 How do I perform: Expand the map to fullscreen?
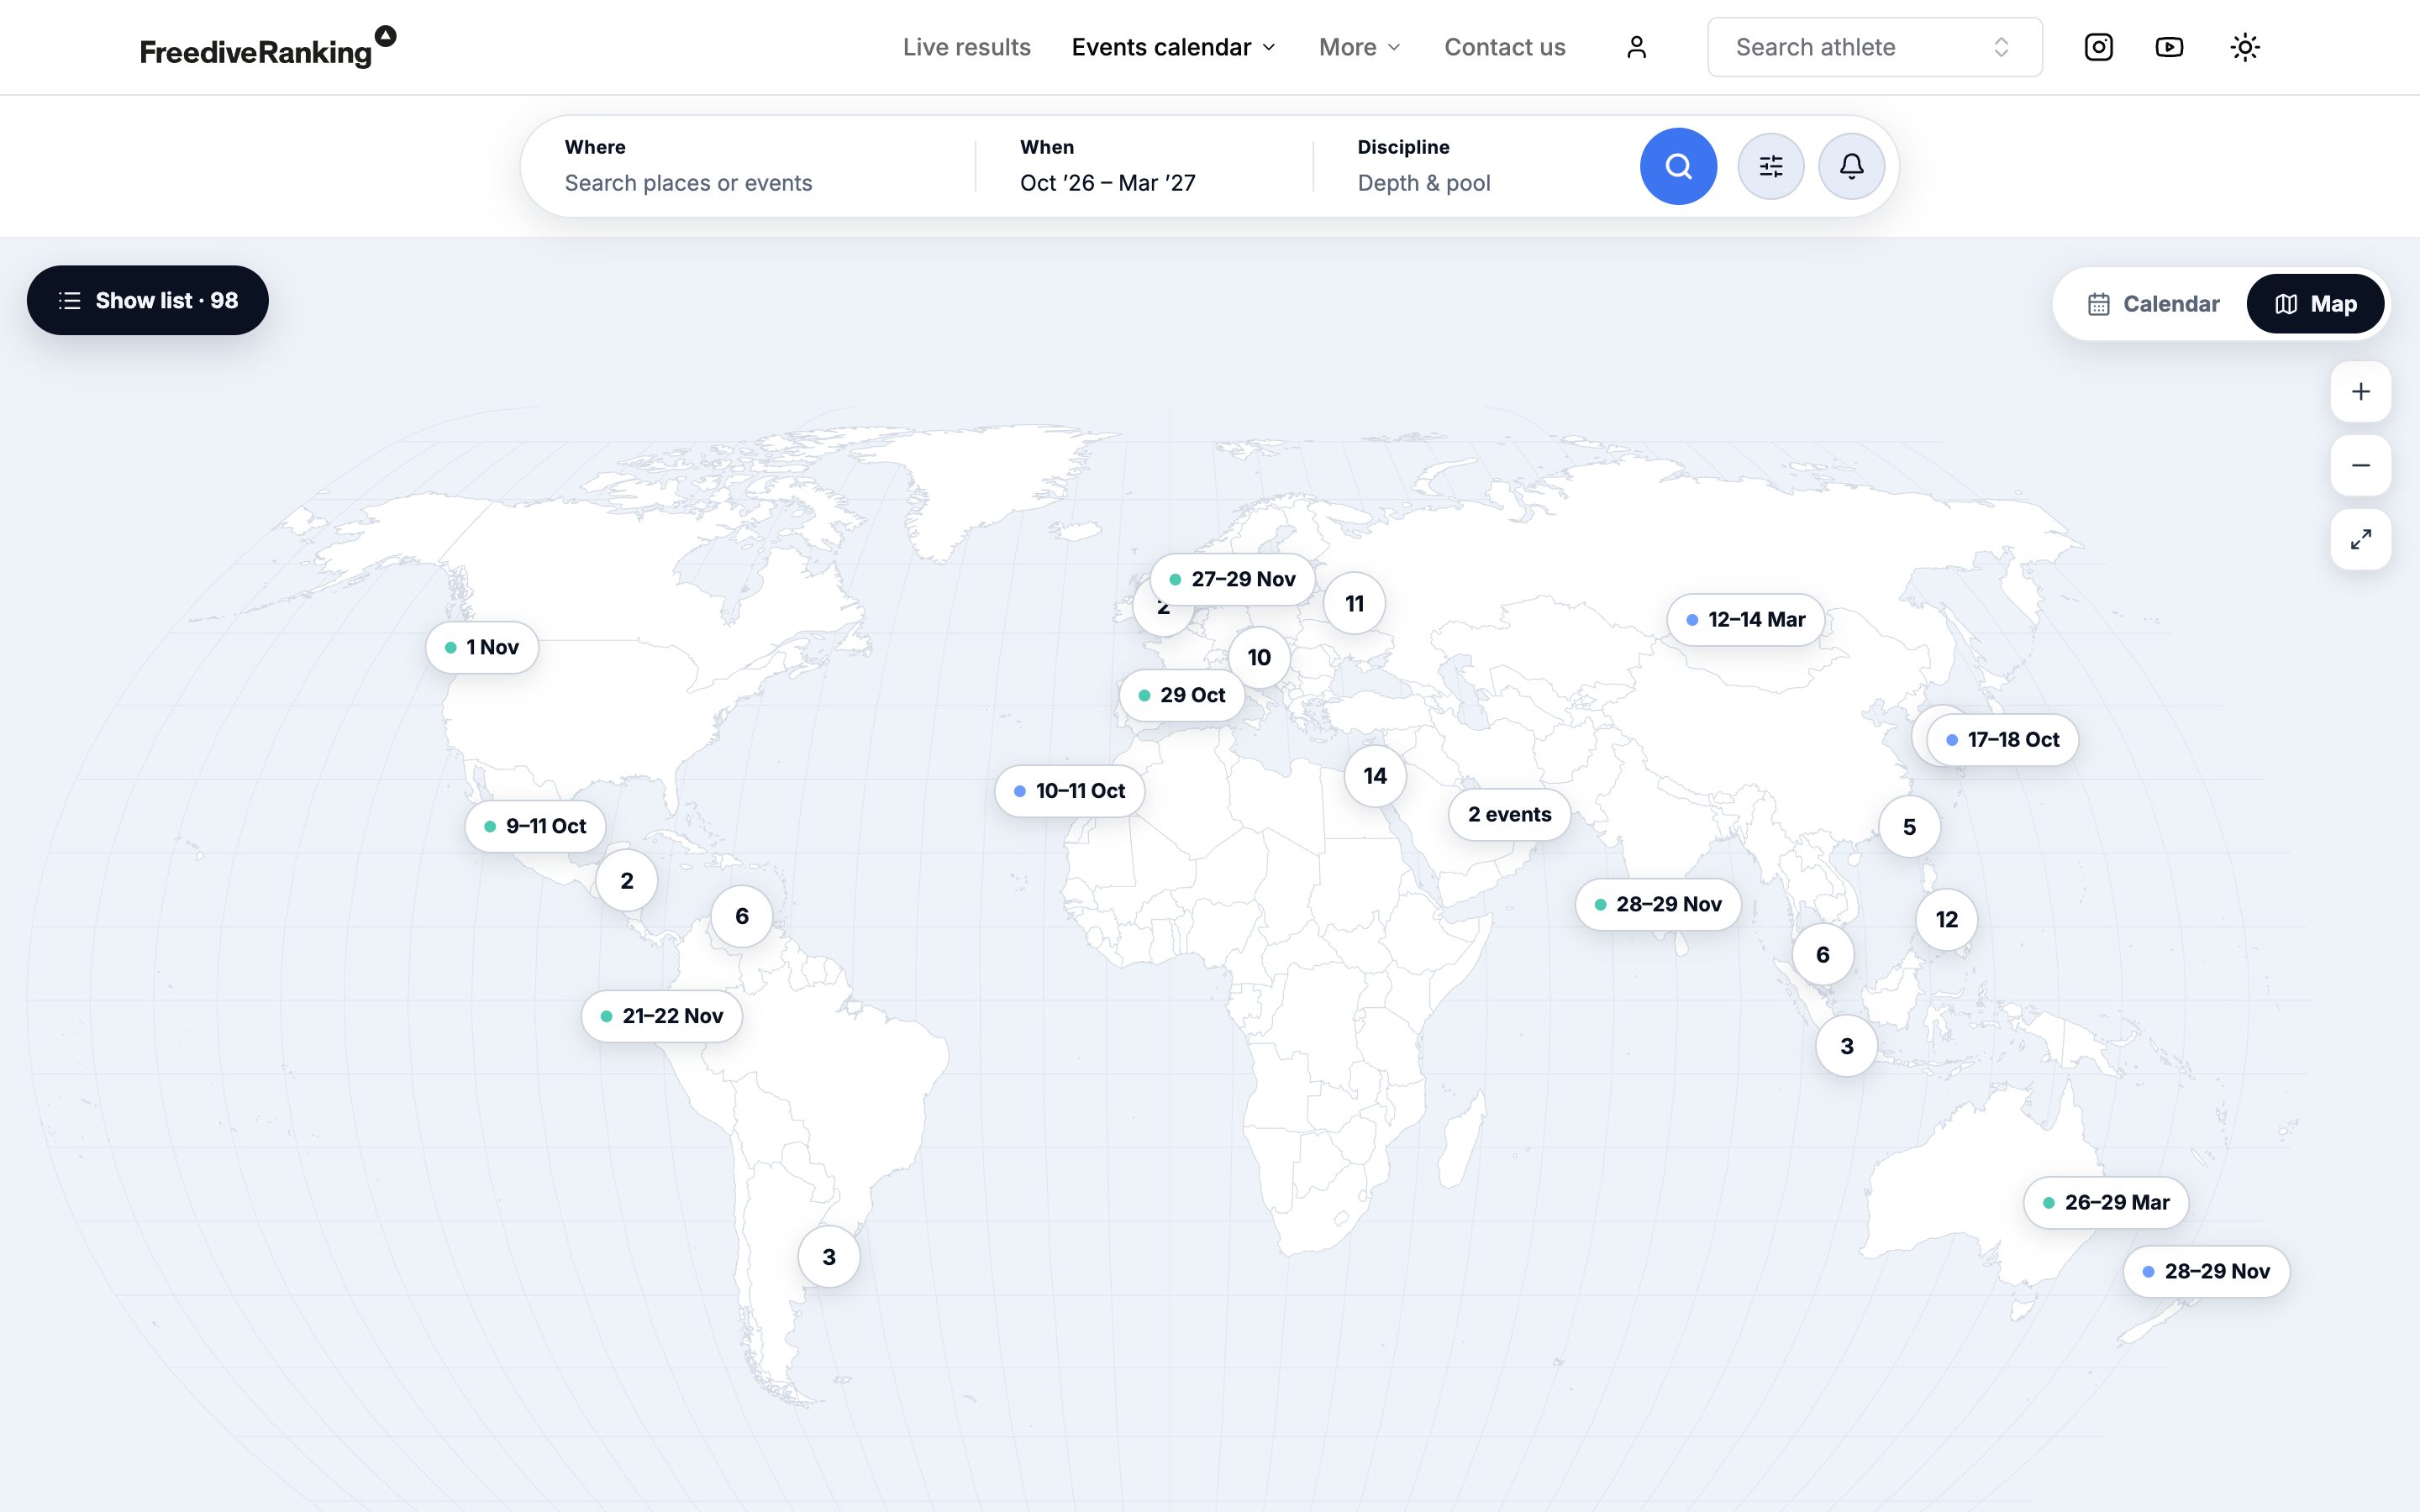(x=2360, y=539)
